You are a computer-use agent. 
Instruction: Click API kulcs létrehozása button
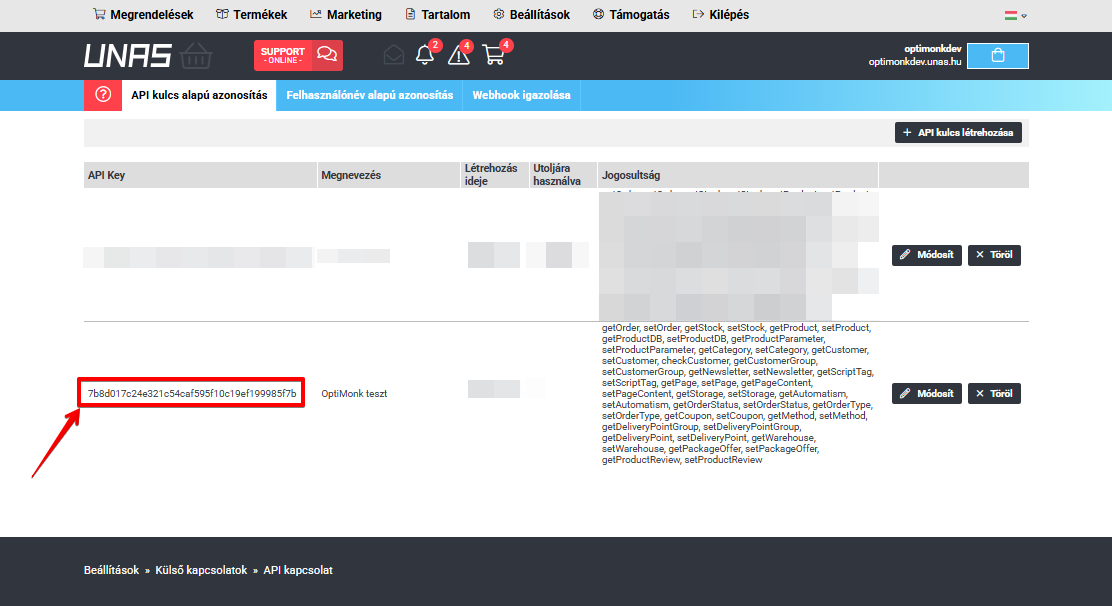958,133
